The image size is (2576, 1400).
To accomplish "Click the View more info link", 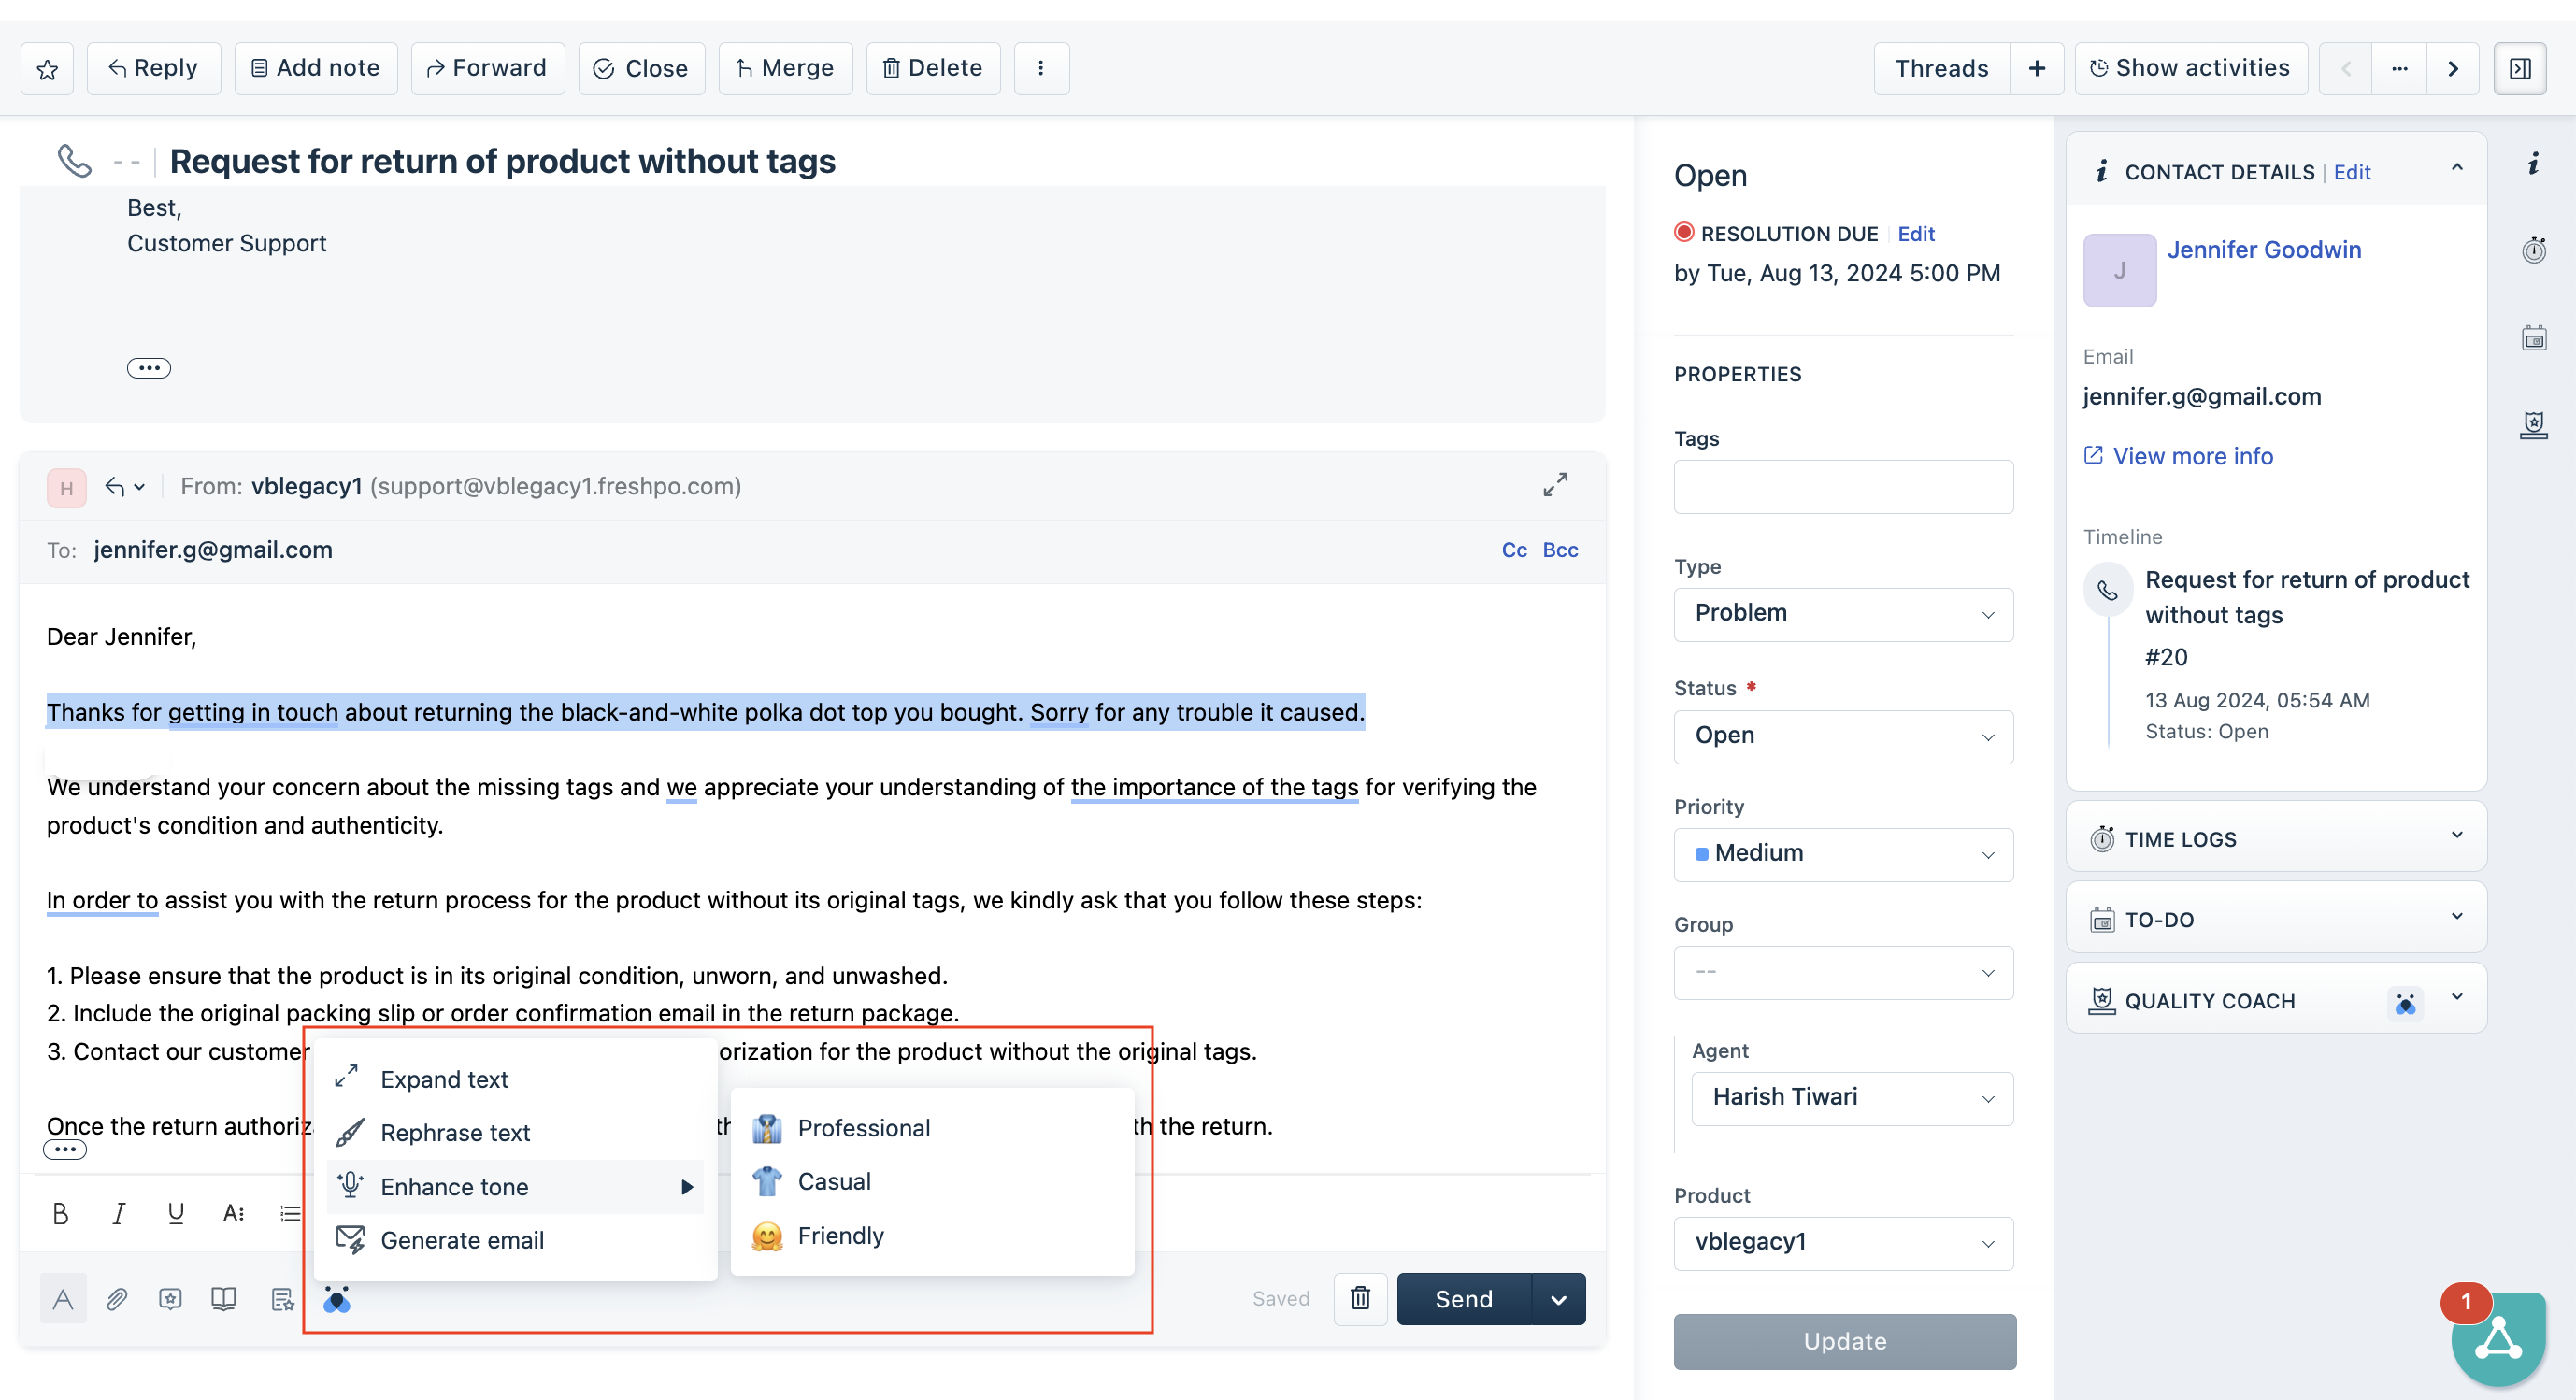I will click(x=2191, y=456).
